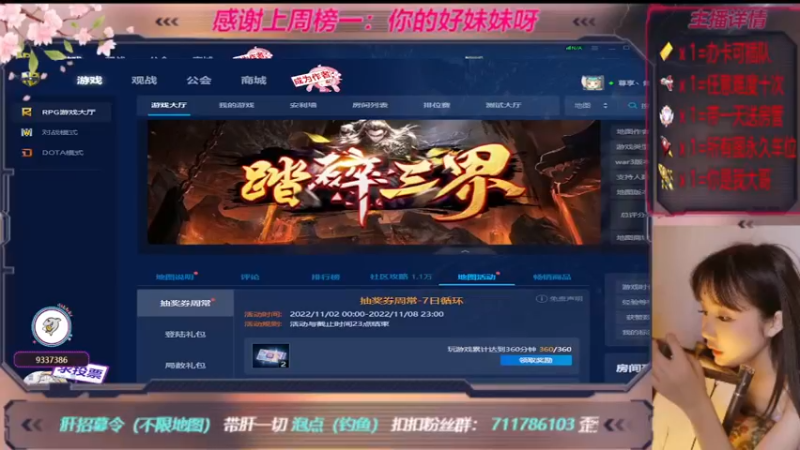
Task: Click the 求投票 vote badge
Action: click(80, 372)
